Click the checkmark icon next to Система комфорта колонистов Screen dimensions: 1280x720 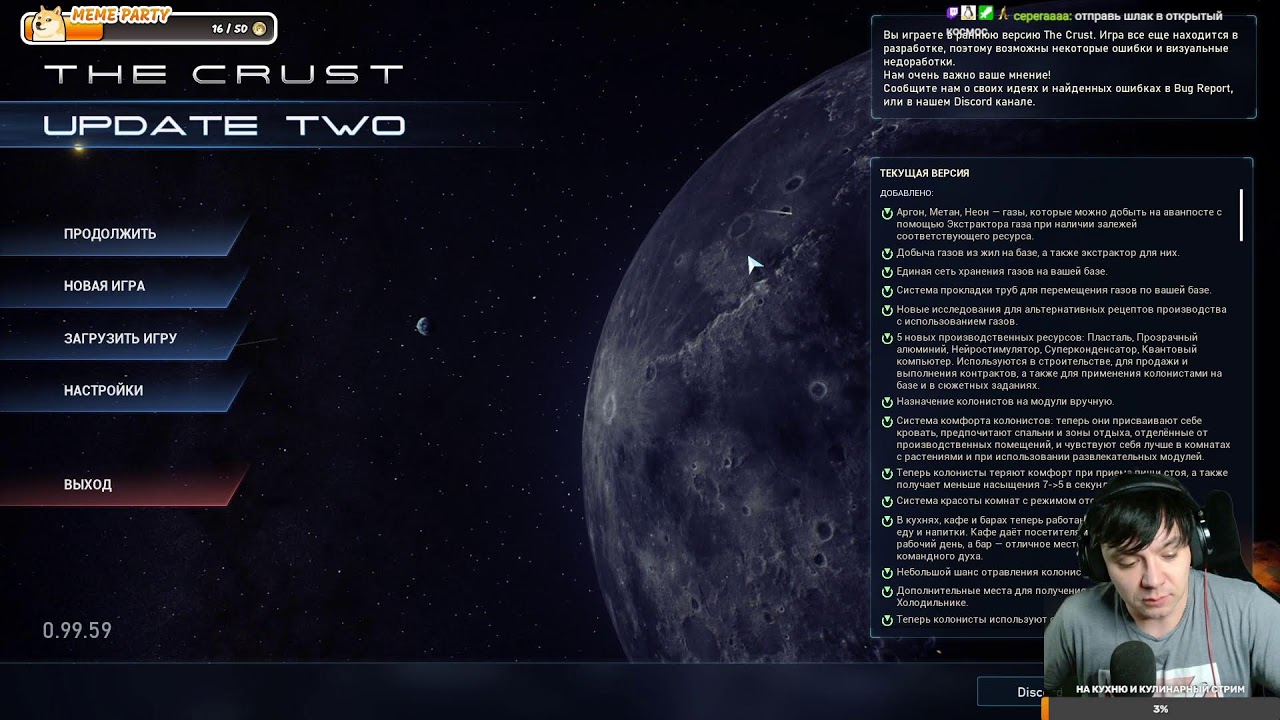(887, 422)
